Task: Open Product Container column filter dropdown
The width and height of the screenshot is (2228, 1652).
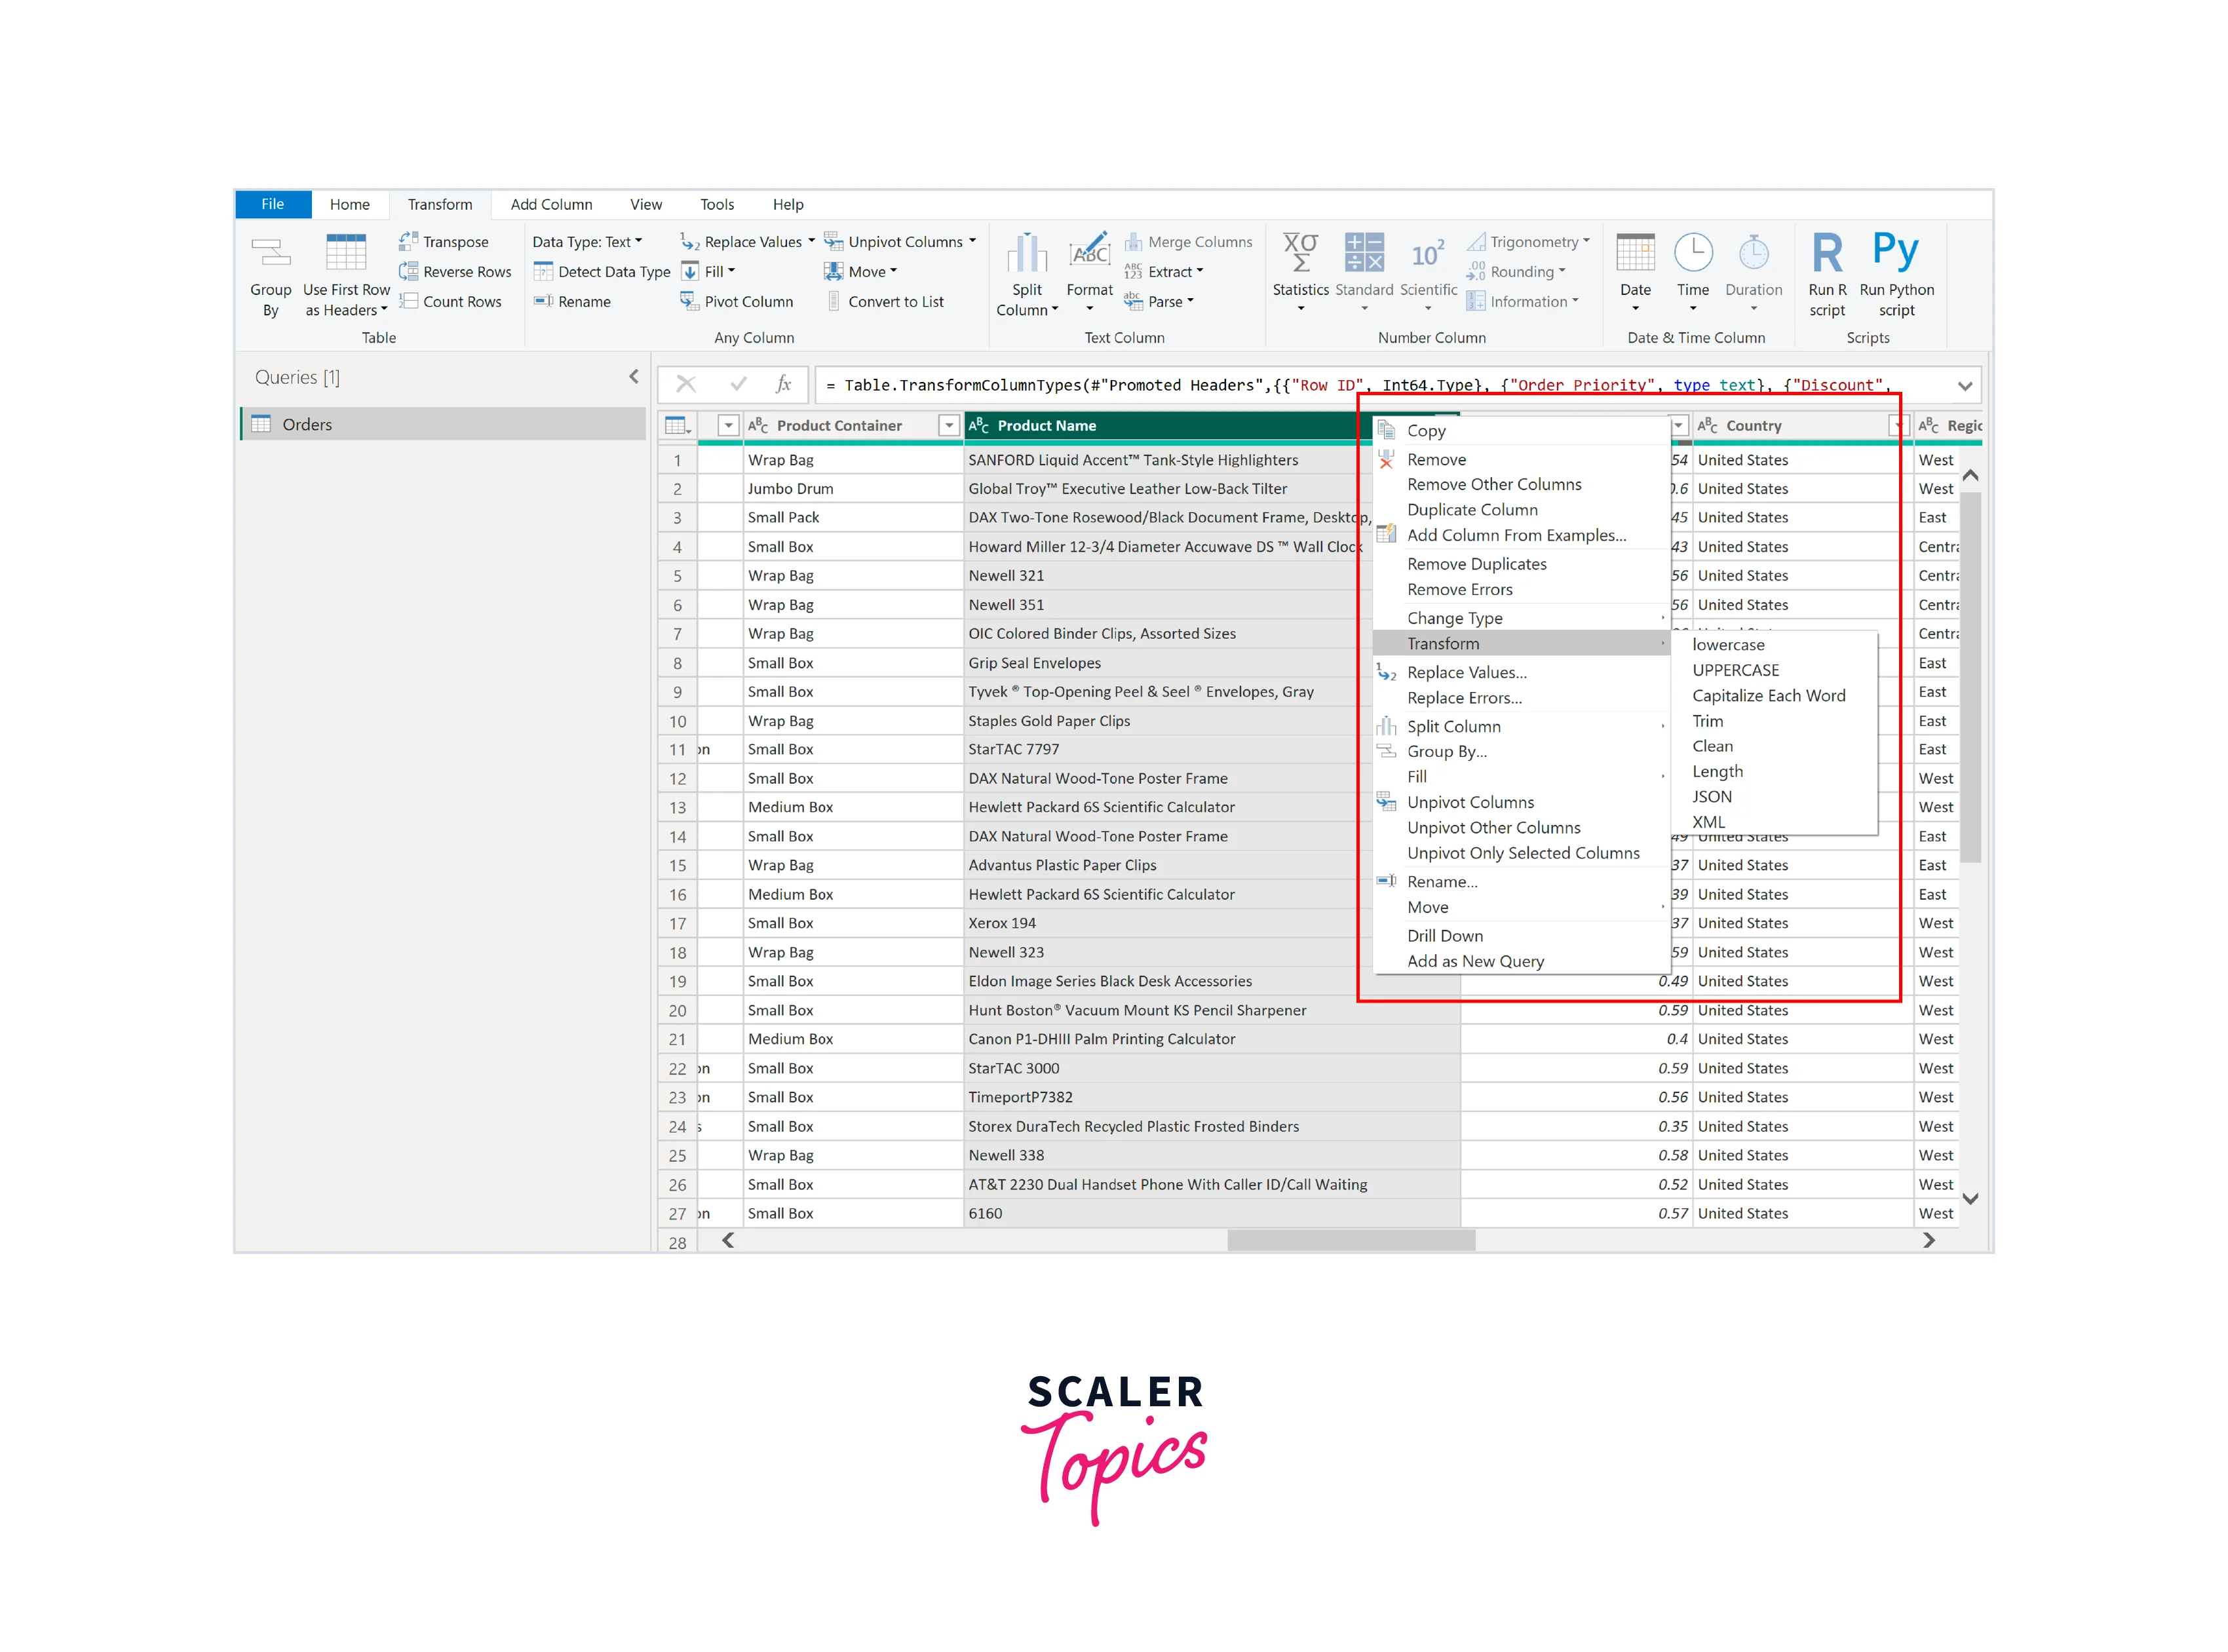Action: (x=948, y=426)
